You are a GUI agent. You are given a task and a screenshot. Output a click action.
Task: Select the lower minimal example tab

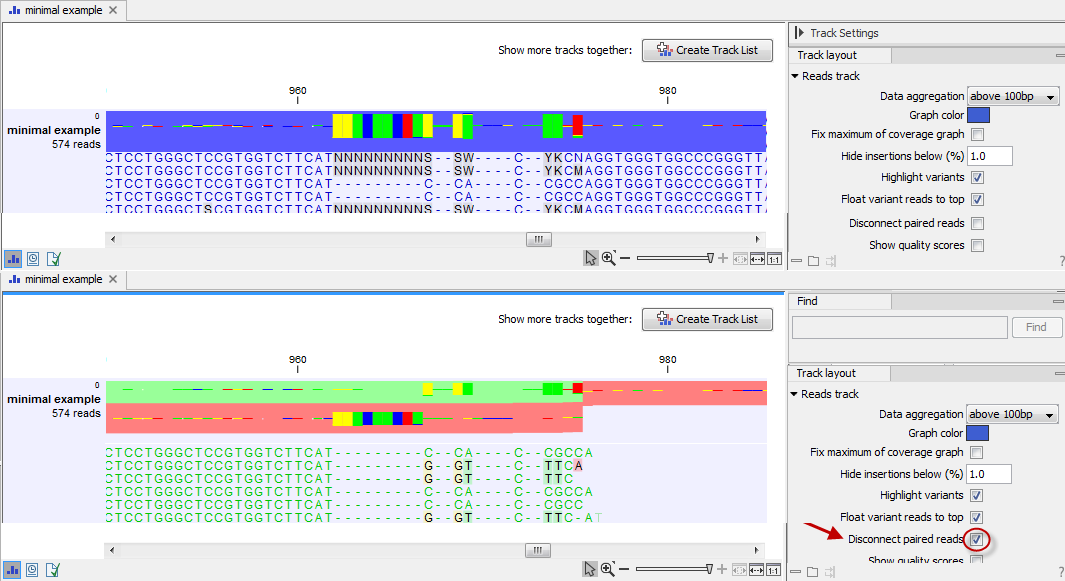pyautogui.click(x=60, y=279)
